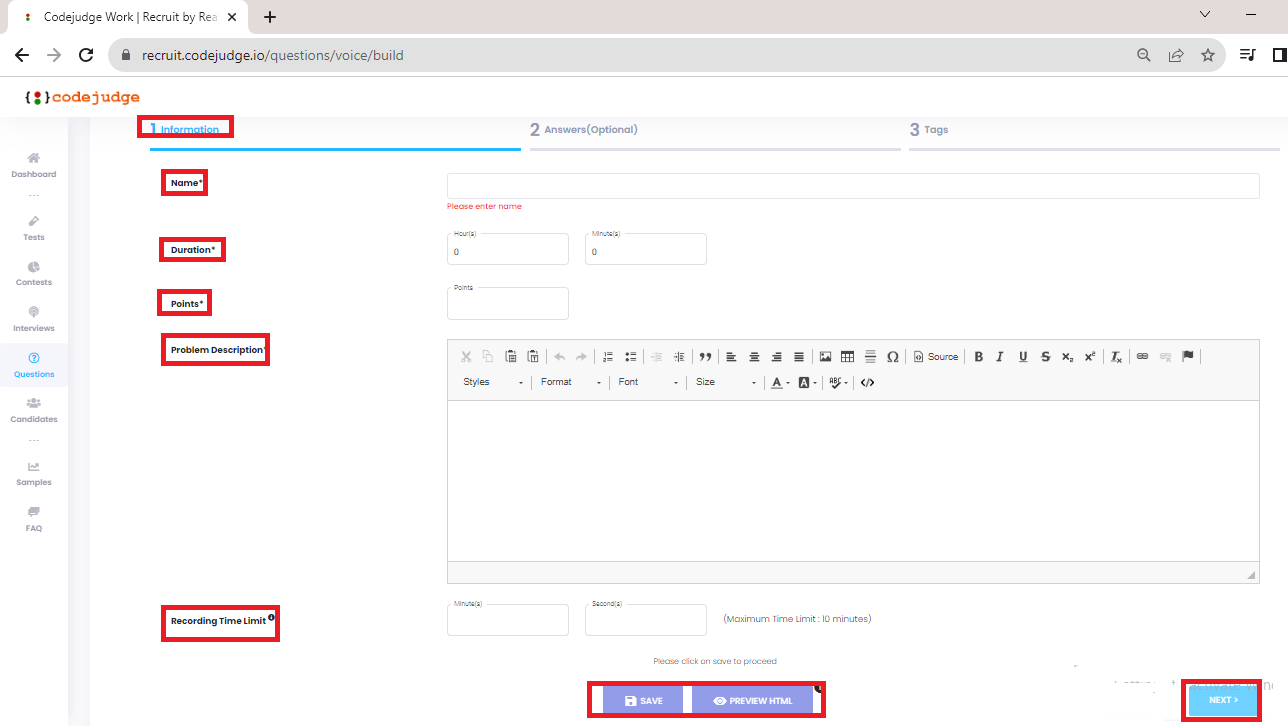
Task: Open the Format dropdown
Action: pyautogui.click(x=571, y=382)
